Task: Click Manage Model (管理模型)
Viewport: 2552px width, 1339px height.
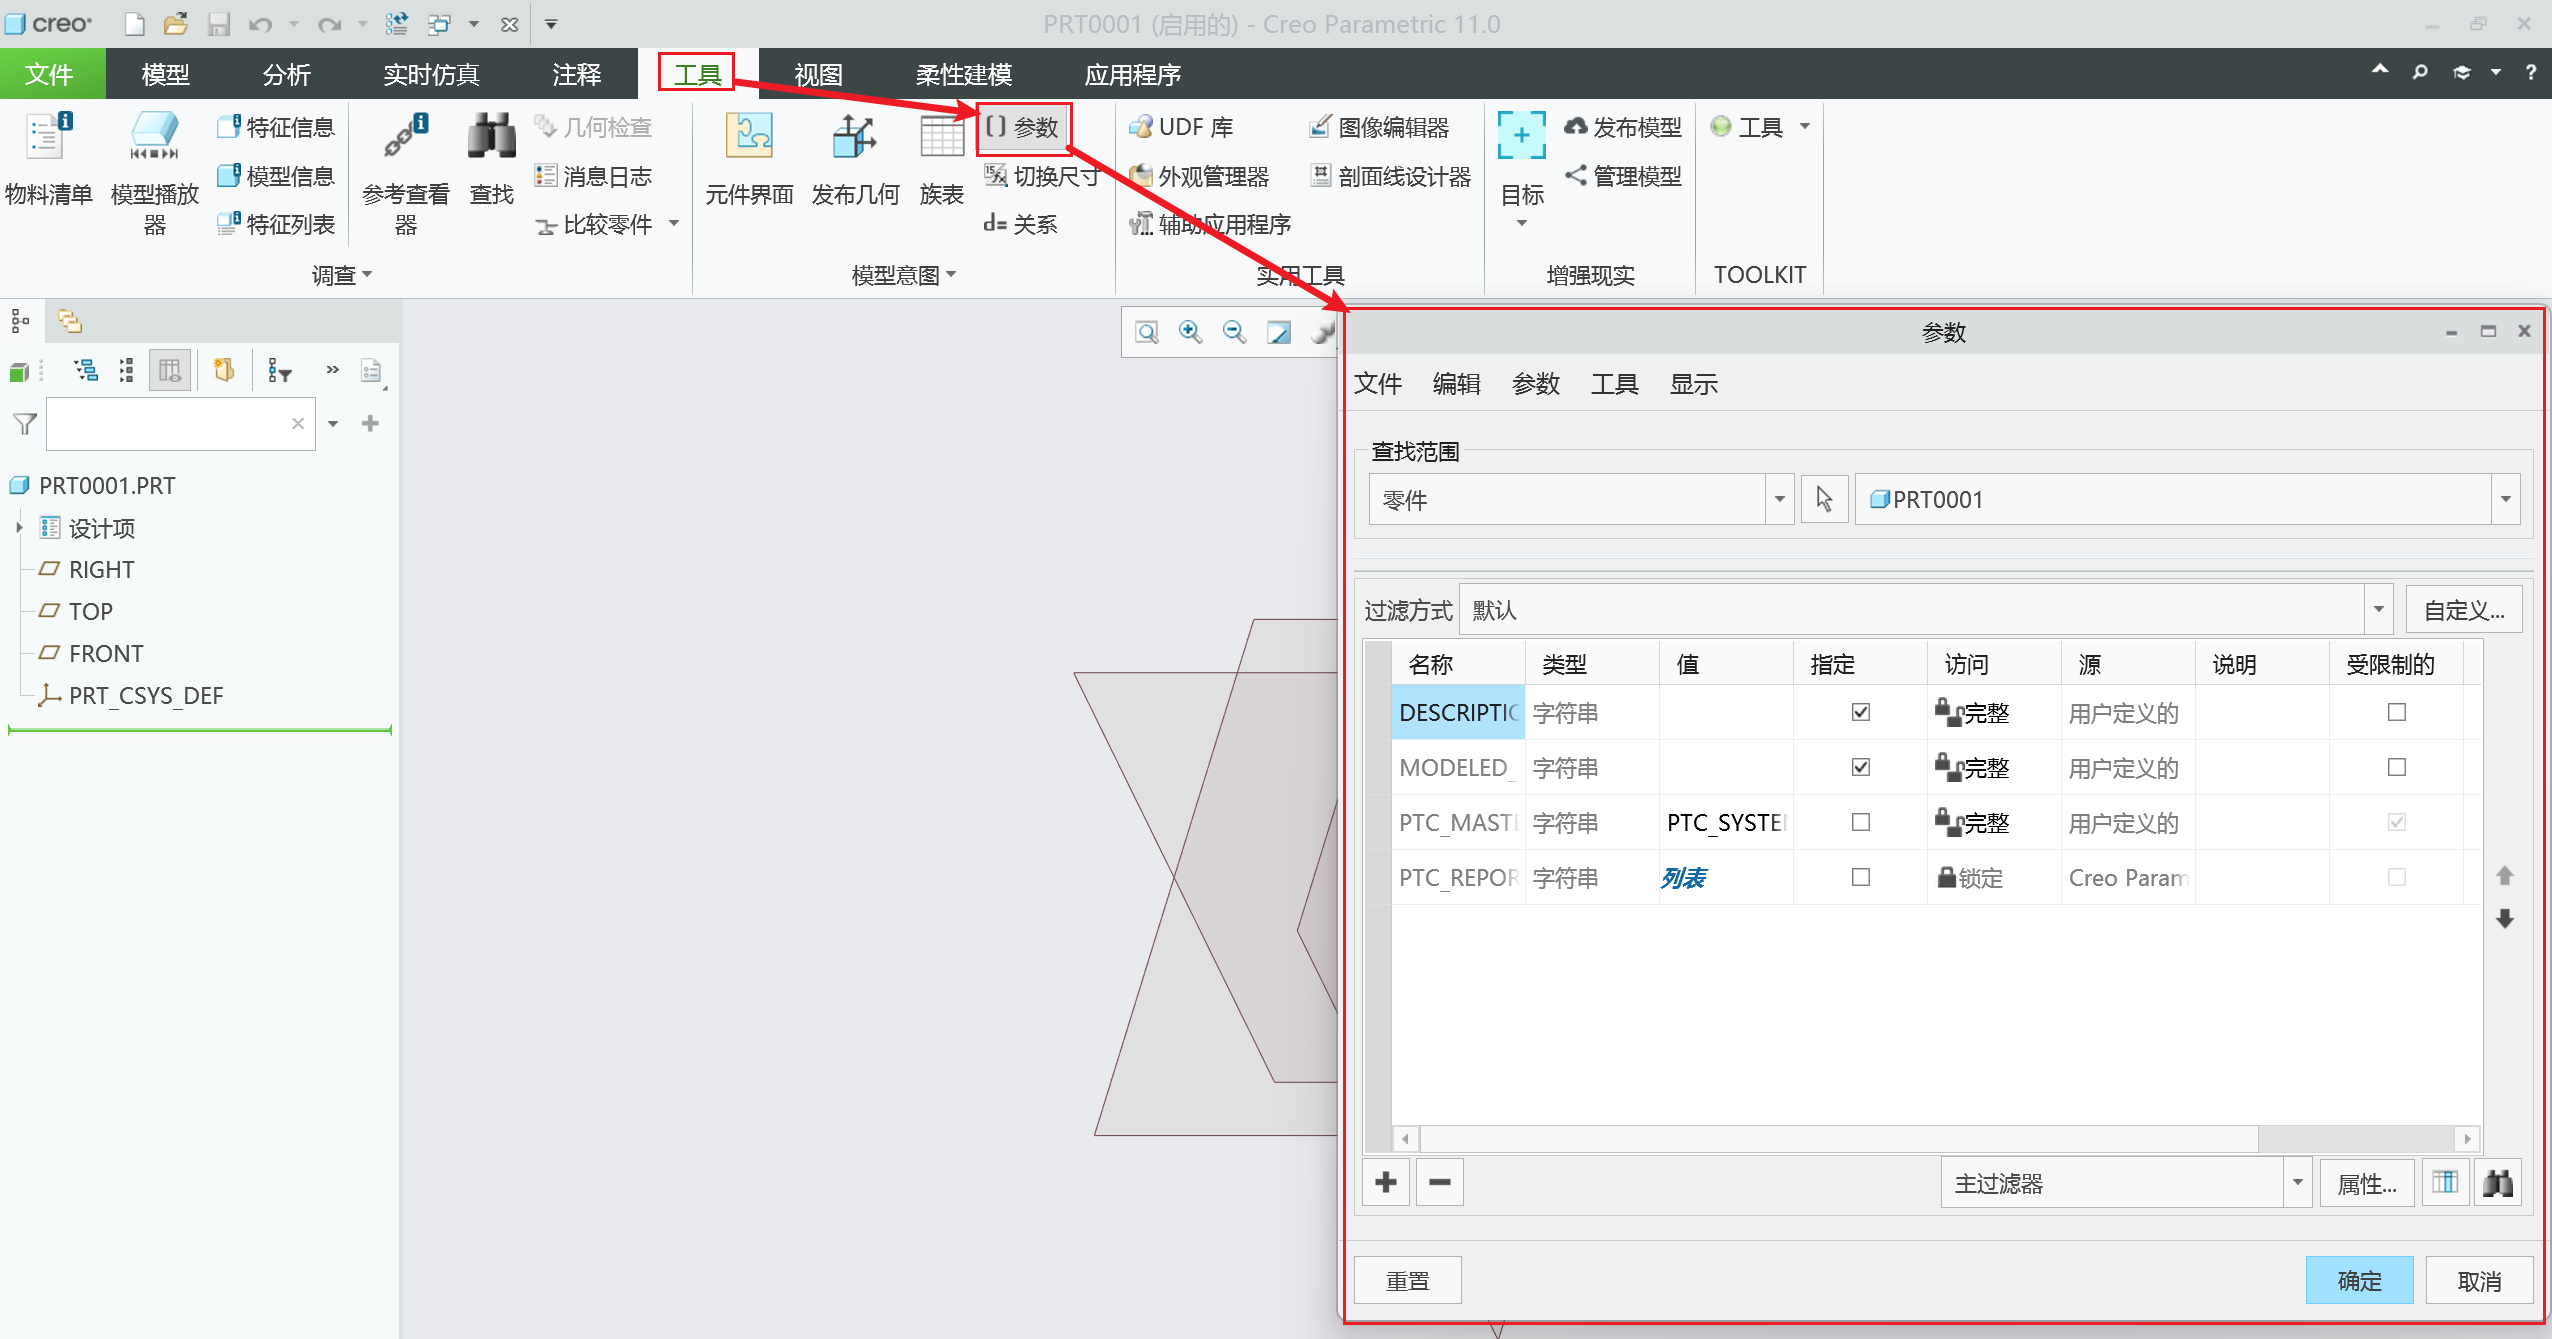Action: [1623, 176]
